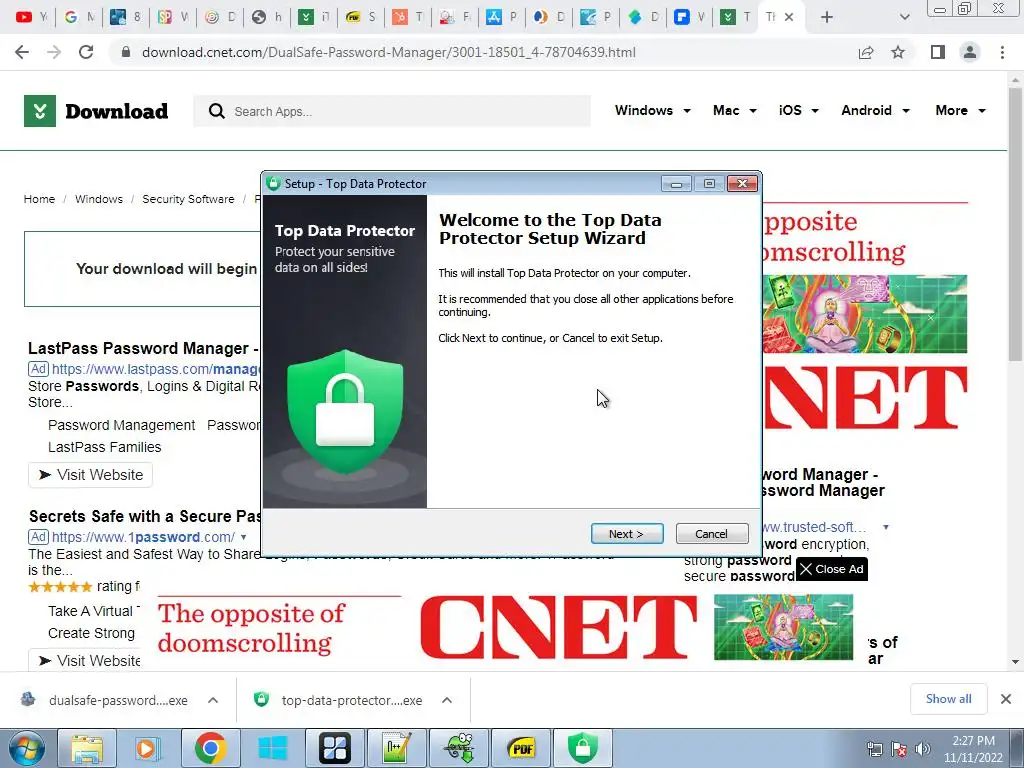Open the tab search chevron

coord(904,17)
